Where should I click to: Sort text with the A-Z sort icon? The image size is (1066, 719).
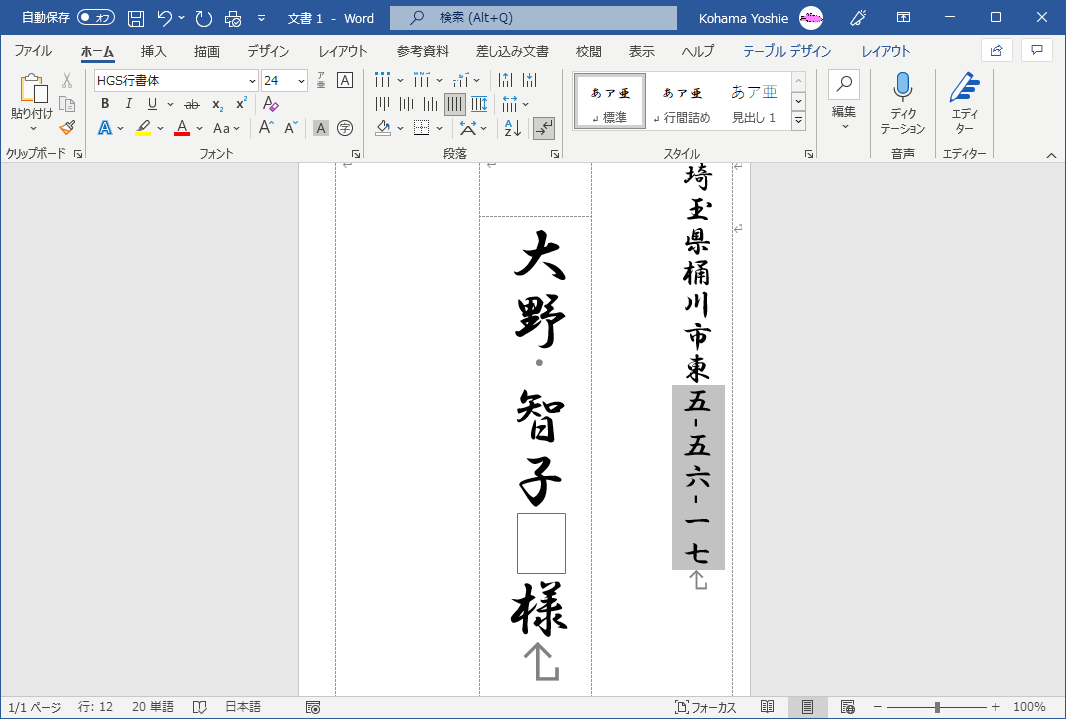tap(513, 128)
